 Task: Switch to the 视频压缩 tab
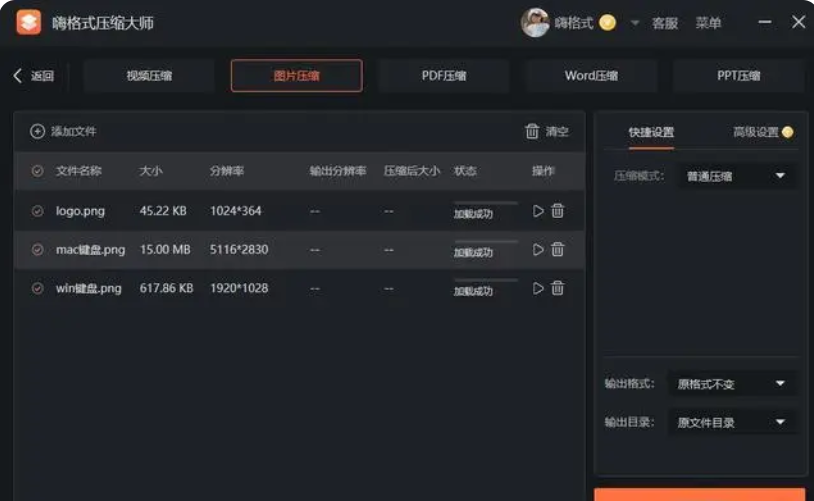pyautogui.click(x=149, y=76)
